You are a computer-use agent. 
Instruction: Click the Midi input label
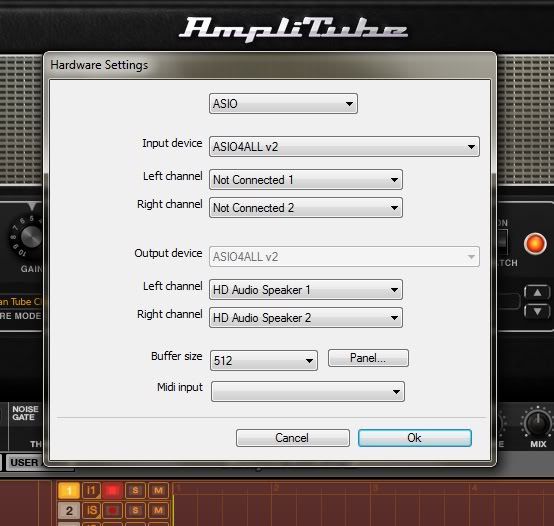click(x=180, y=387)
